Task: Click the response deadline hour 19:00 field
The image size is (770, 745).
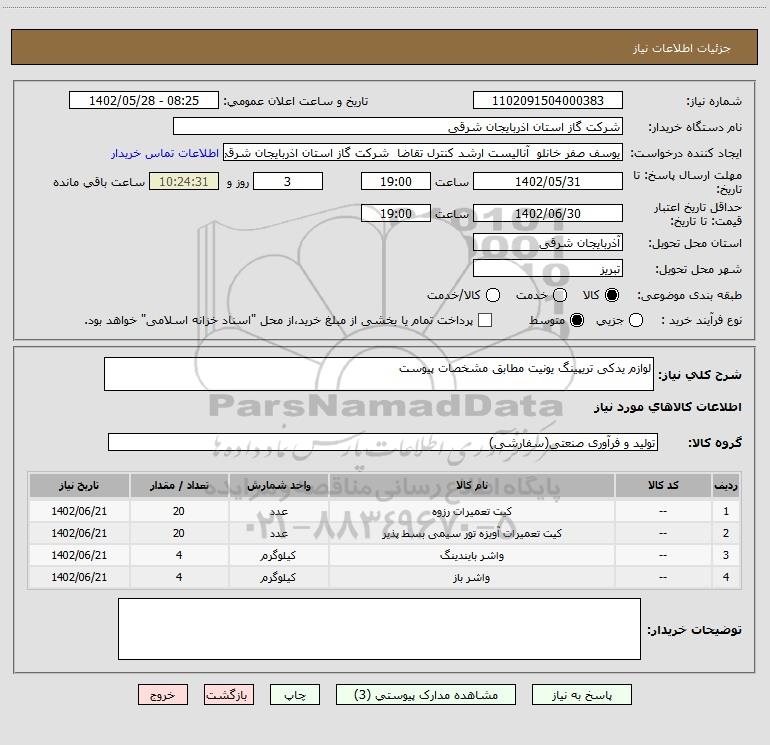Action: [x=396, y=182]
